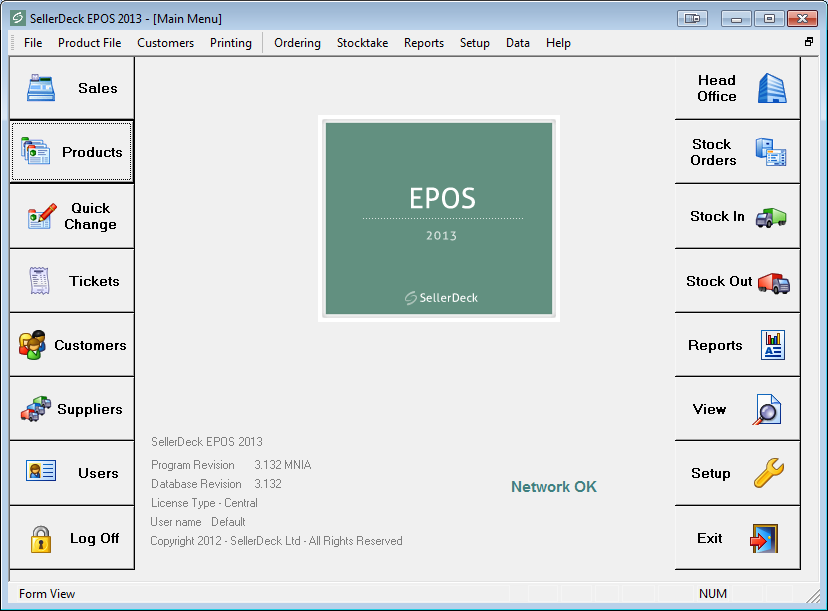Click the View button with magnifier
This screenshot has height=611, width=828.
[737, 409]
